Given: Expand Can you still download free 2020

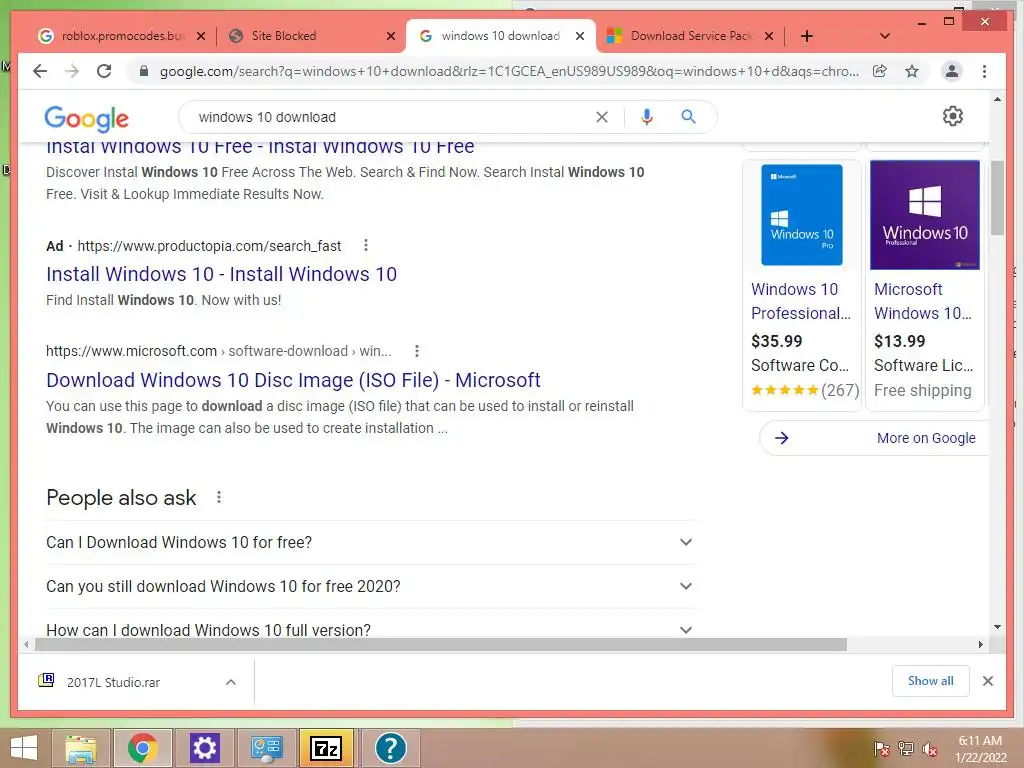Looking at the screenshot, I should (371, 586).
